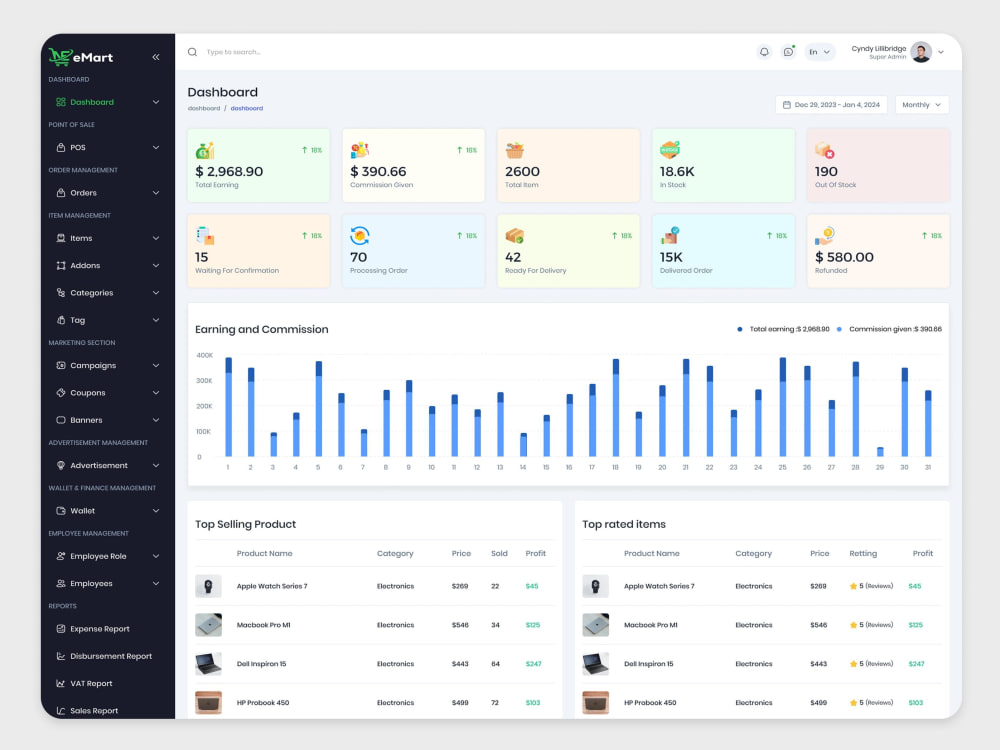Viewport: 1000px width, 750px height.
Task: Click the Addons icon in sidebar
Action: 61,265
